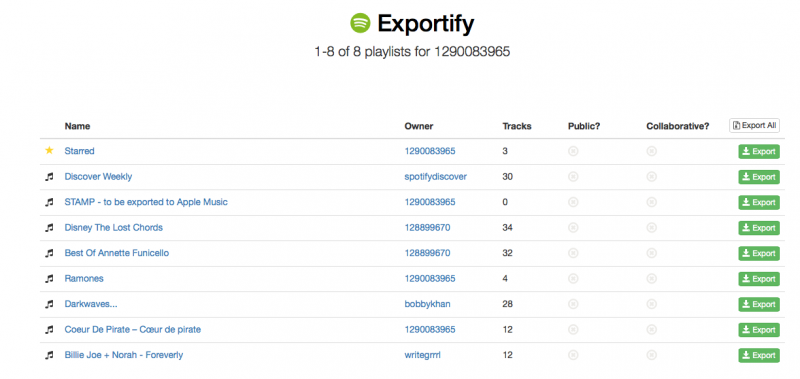Image resolution: width=800 pixels, height=379 pixels.
Task: Visit owner 1290083965 in the Ramones row
Action: (430, 279)
